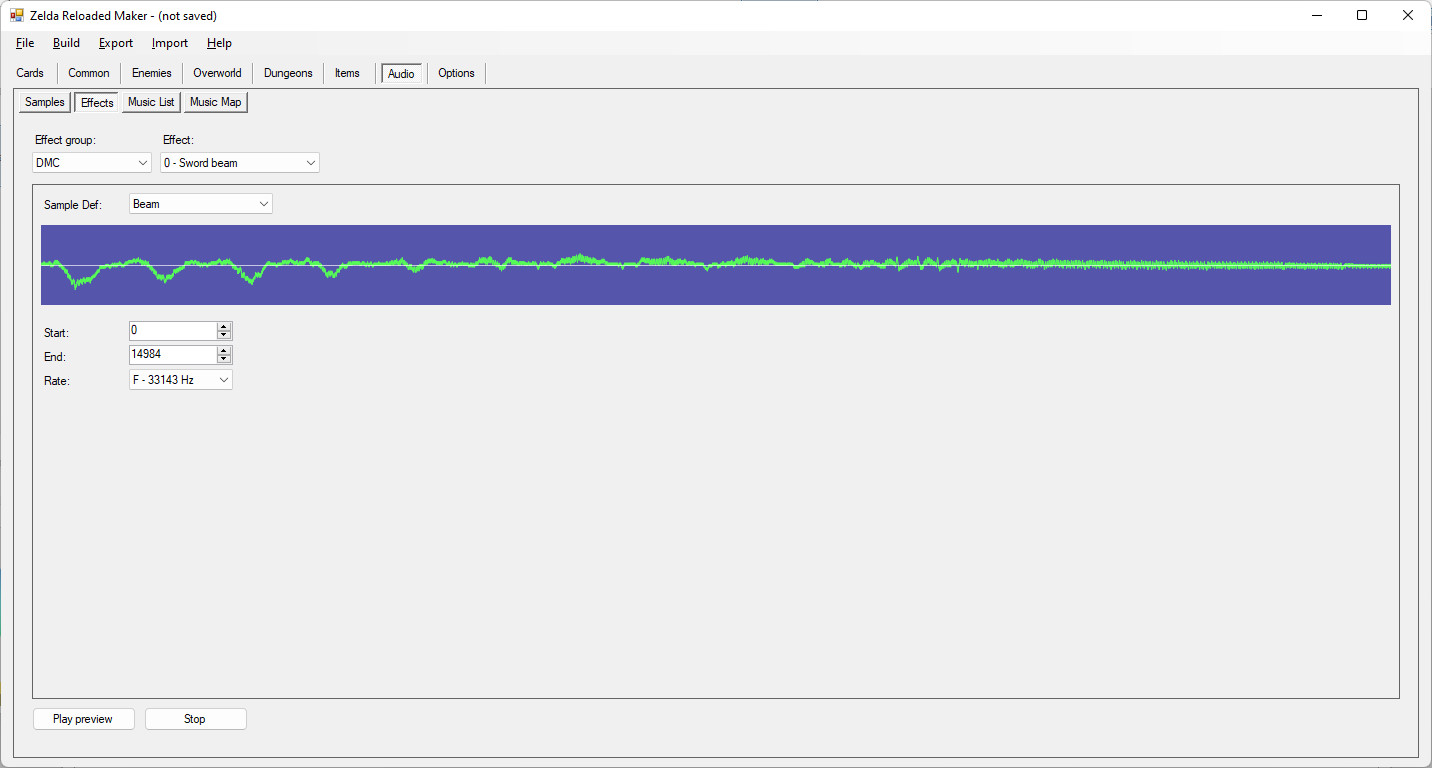Viewport: 1432px width, 768px height.
Task: Open the Help menu
Action: click(x=219, y=43)
